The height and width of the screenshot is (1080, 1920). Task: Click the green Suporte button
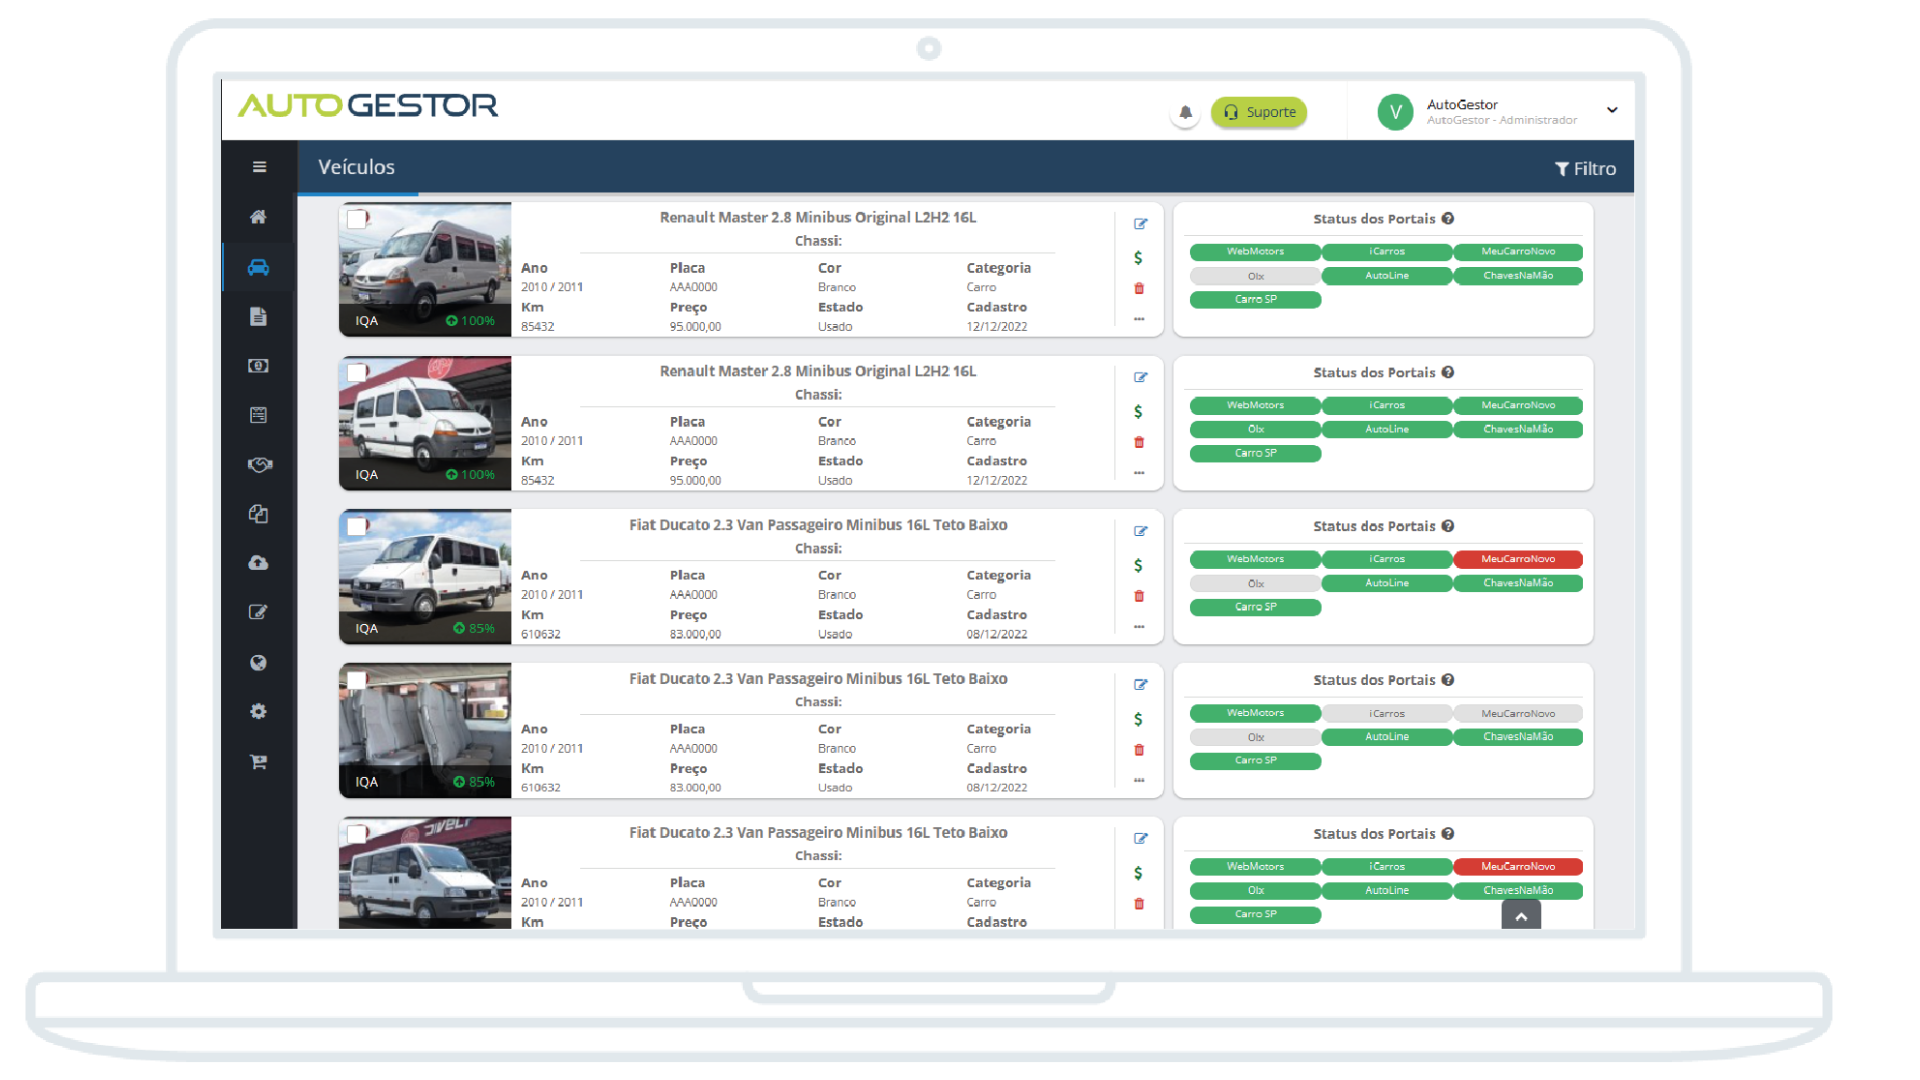tap(1259, 112)
